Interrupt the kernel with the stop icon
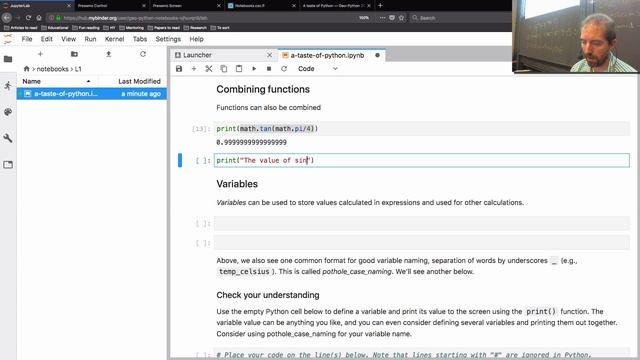The height and width of the screenshot is (360, 640). pyautogui.click(x=269, y=69)
